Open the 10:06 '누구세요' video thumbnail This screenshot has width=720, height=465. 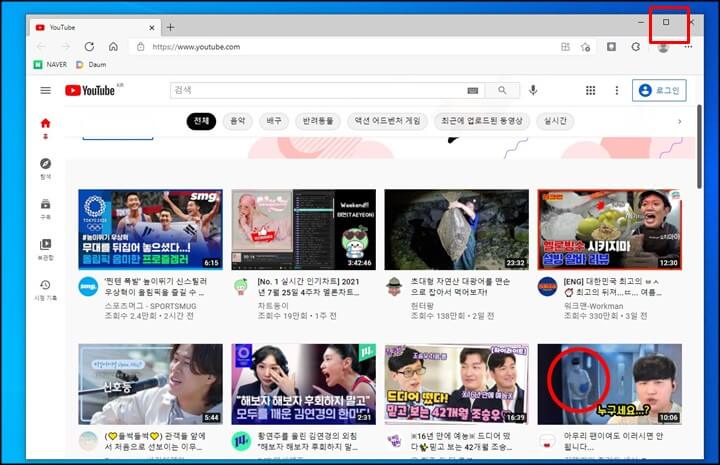(x=610, y=384)
